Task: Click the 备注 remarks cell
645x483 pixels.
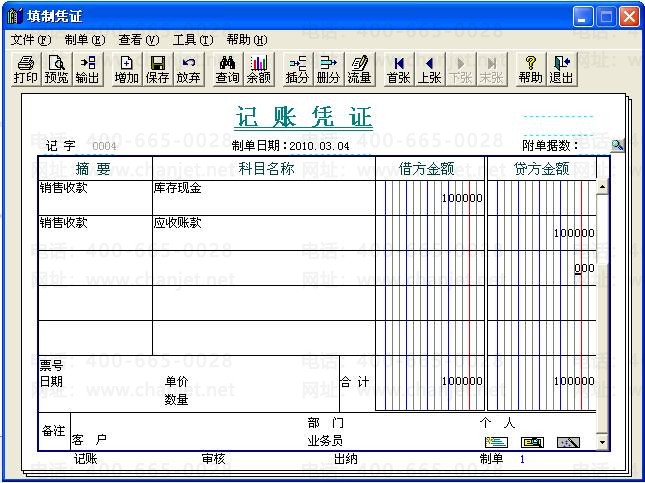Action: (53, 431)
